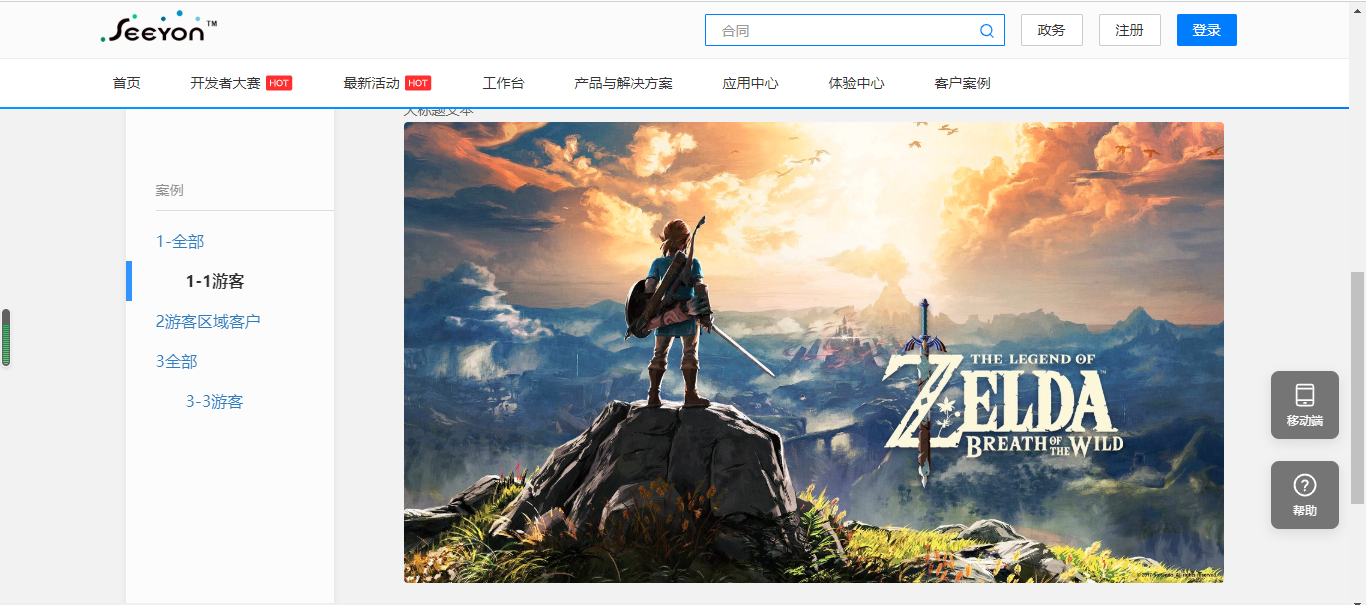Click the HOT badge next to 开发者大赛
Image resolution: width=1366 pixels, height=605 pixels.
point(279,83)
